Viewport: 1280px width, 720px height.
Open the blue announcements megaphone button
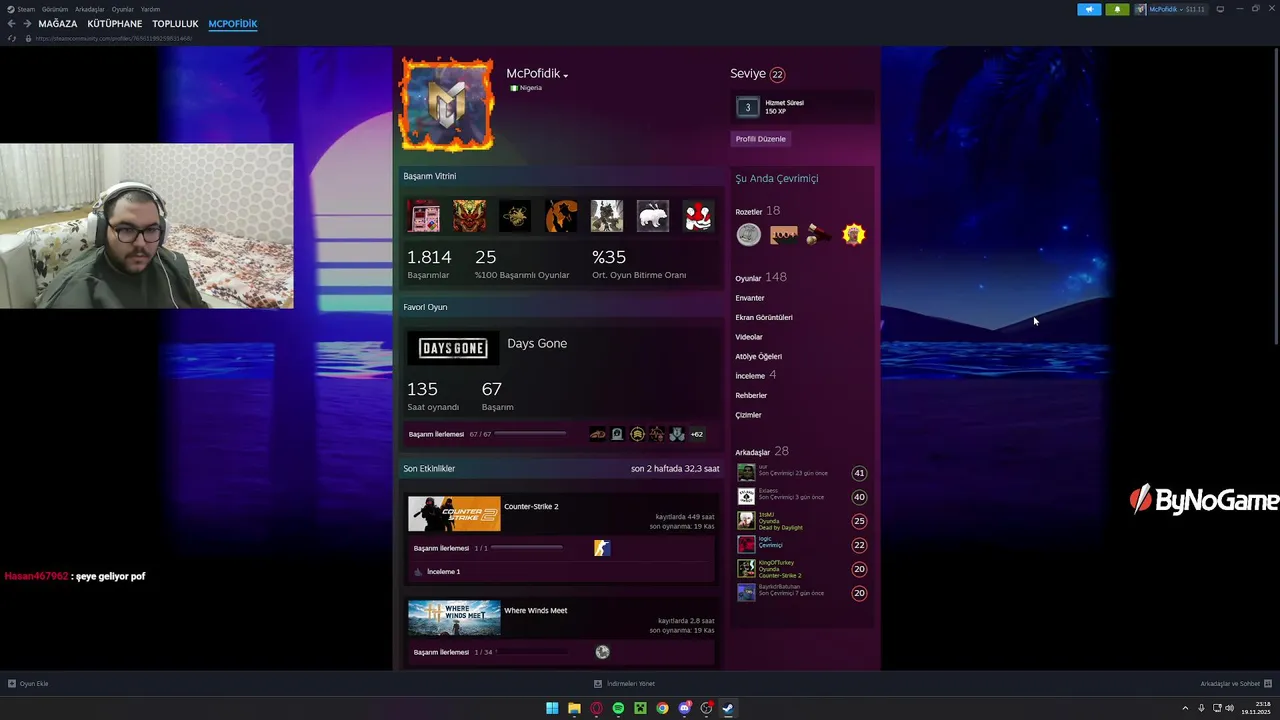point(1089,9)
